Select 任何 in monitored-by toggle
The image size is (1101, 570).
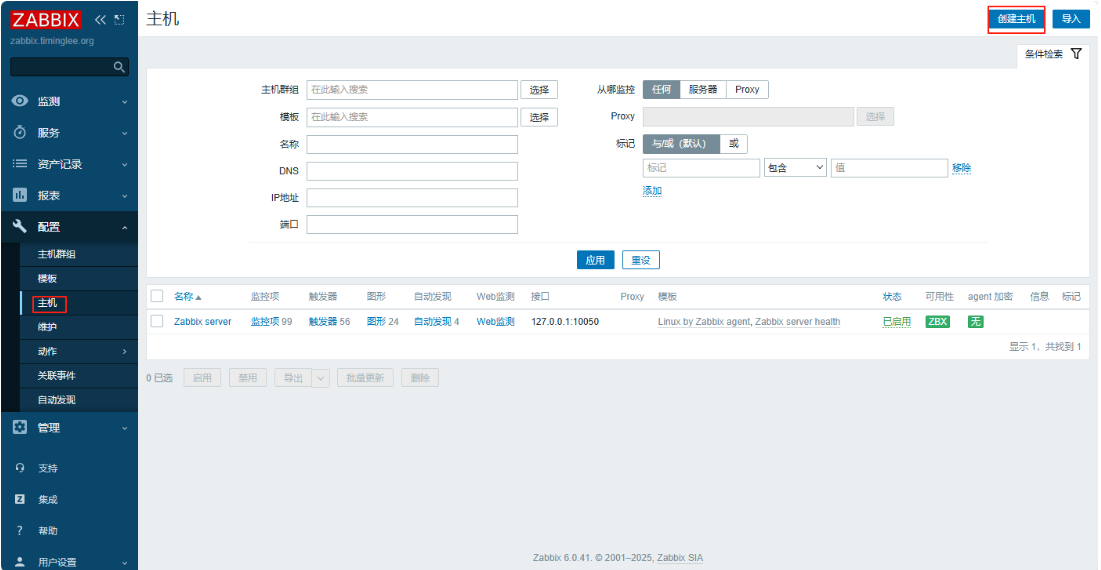point(661,89)
